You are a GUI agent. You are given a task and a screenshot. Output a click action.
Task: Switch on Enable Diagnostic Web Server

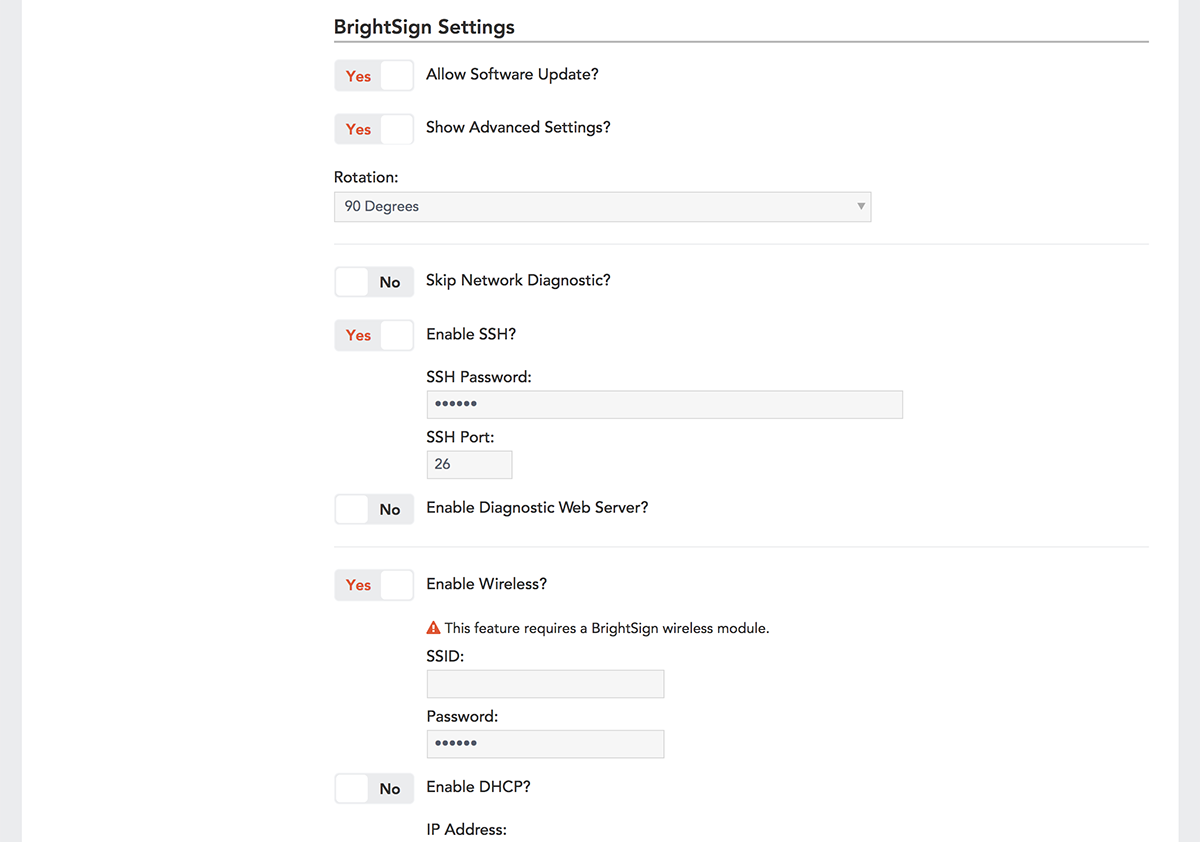[374, 509]
